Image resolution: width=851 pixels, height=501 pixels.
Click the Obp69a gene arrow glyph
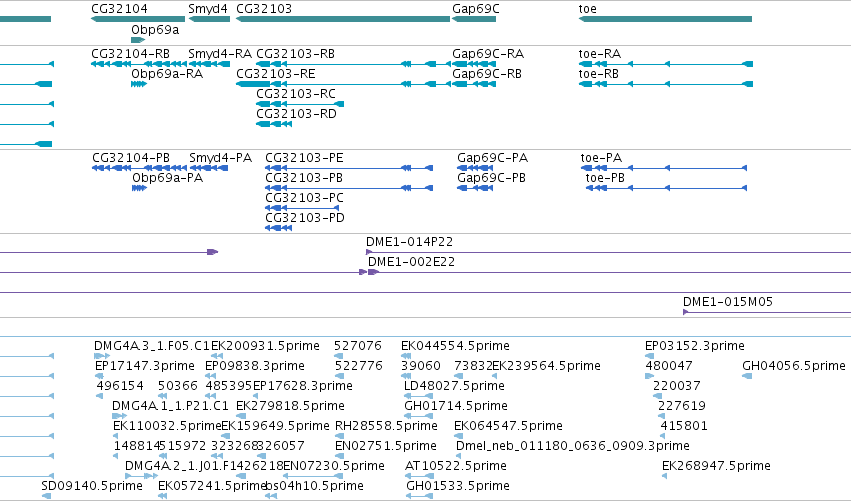138,40
